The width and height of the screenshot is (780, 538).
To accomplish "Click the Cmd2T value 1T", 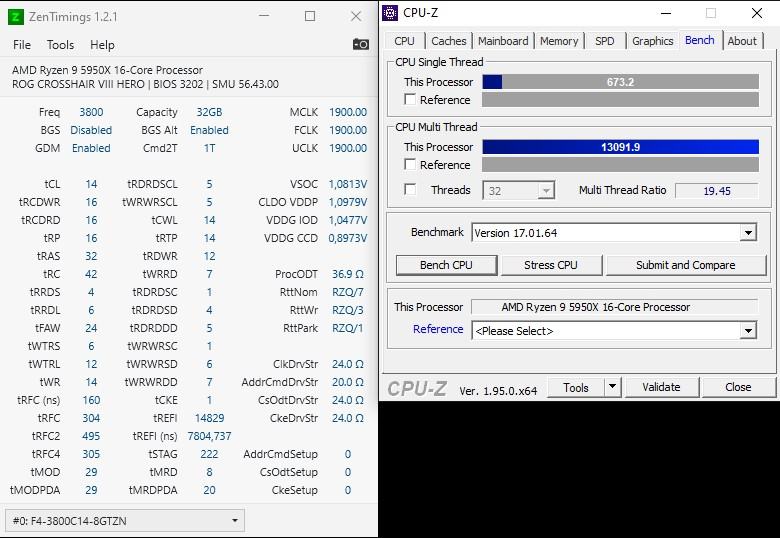I will click(209, 148).
